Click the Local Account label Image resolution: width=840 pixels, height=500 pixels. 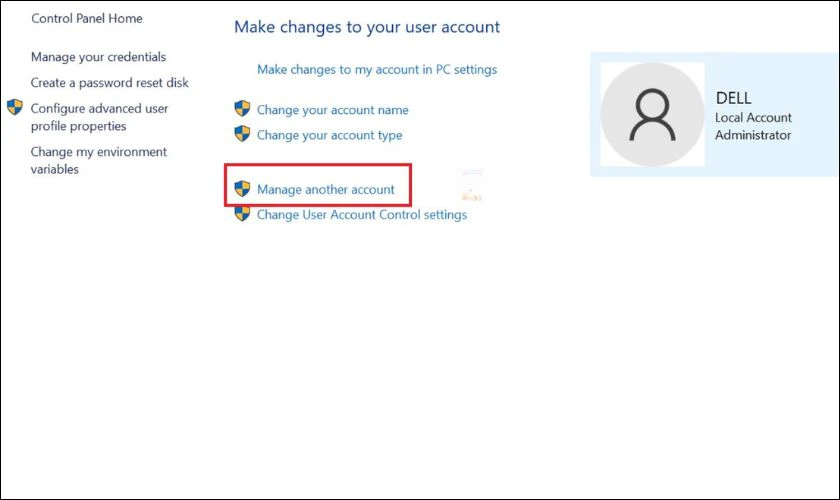click(753, 117)
